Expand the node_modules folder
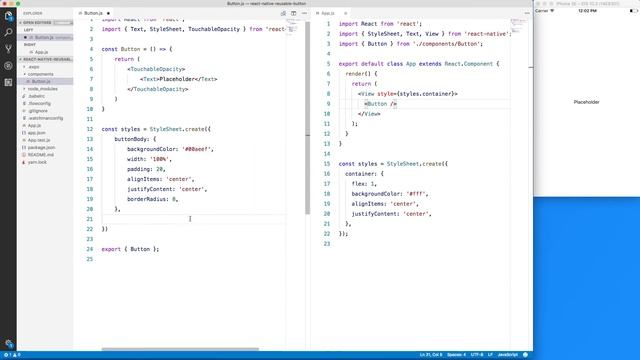 coord(42,89)
